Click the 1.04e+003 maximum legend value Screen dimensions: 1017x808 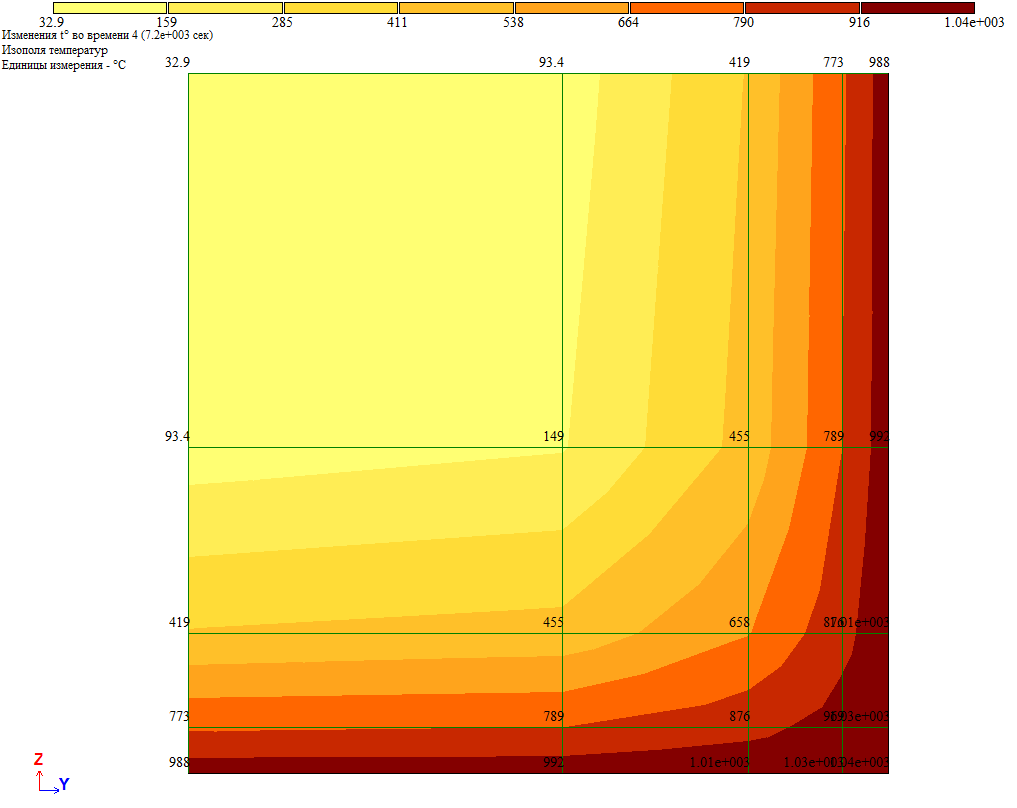point(973,23)
